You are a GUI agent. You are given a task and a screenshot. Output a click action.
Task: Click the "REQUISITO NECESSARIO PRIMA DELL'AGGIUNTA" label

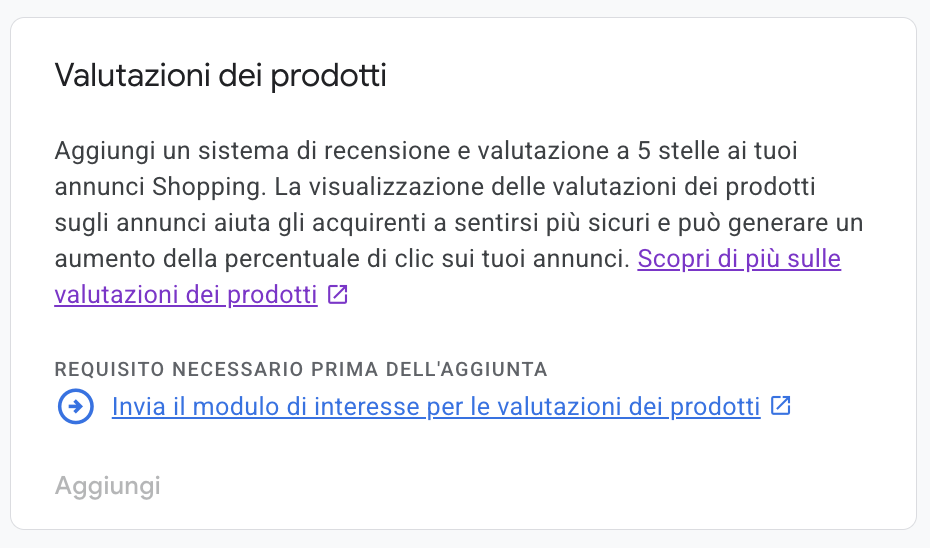coord(301,369)
